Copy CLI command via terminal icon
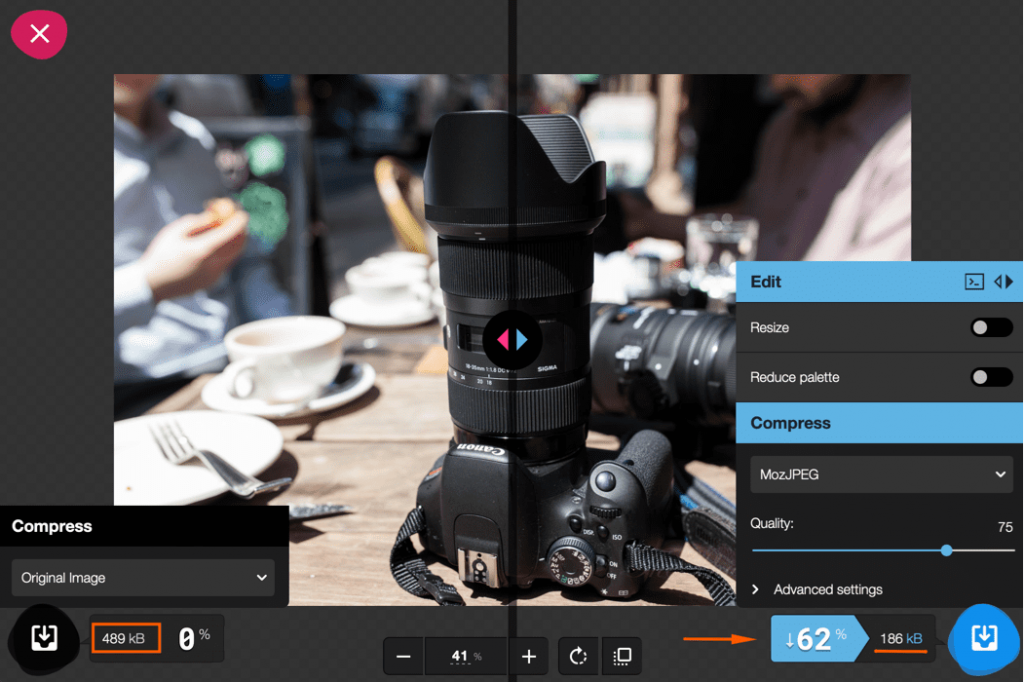1024x682 pixels. 973,282
